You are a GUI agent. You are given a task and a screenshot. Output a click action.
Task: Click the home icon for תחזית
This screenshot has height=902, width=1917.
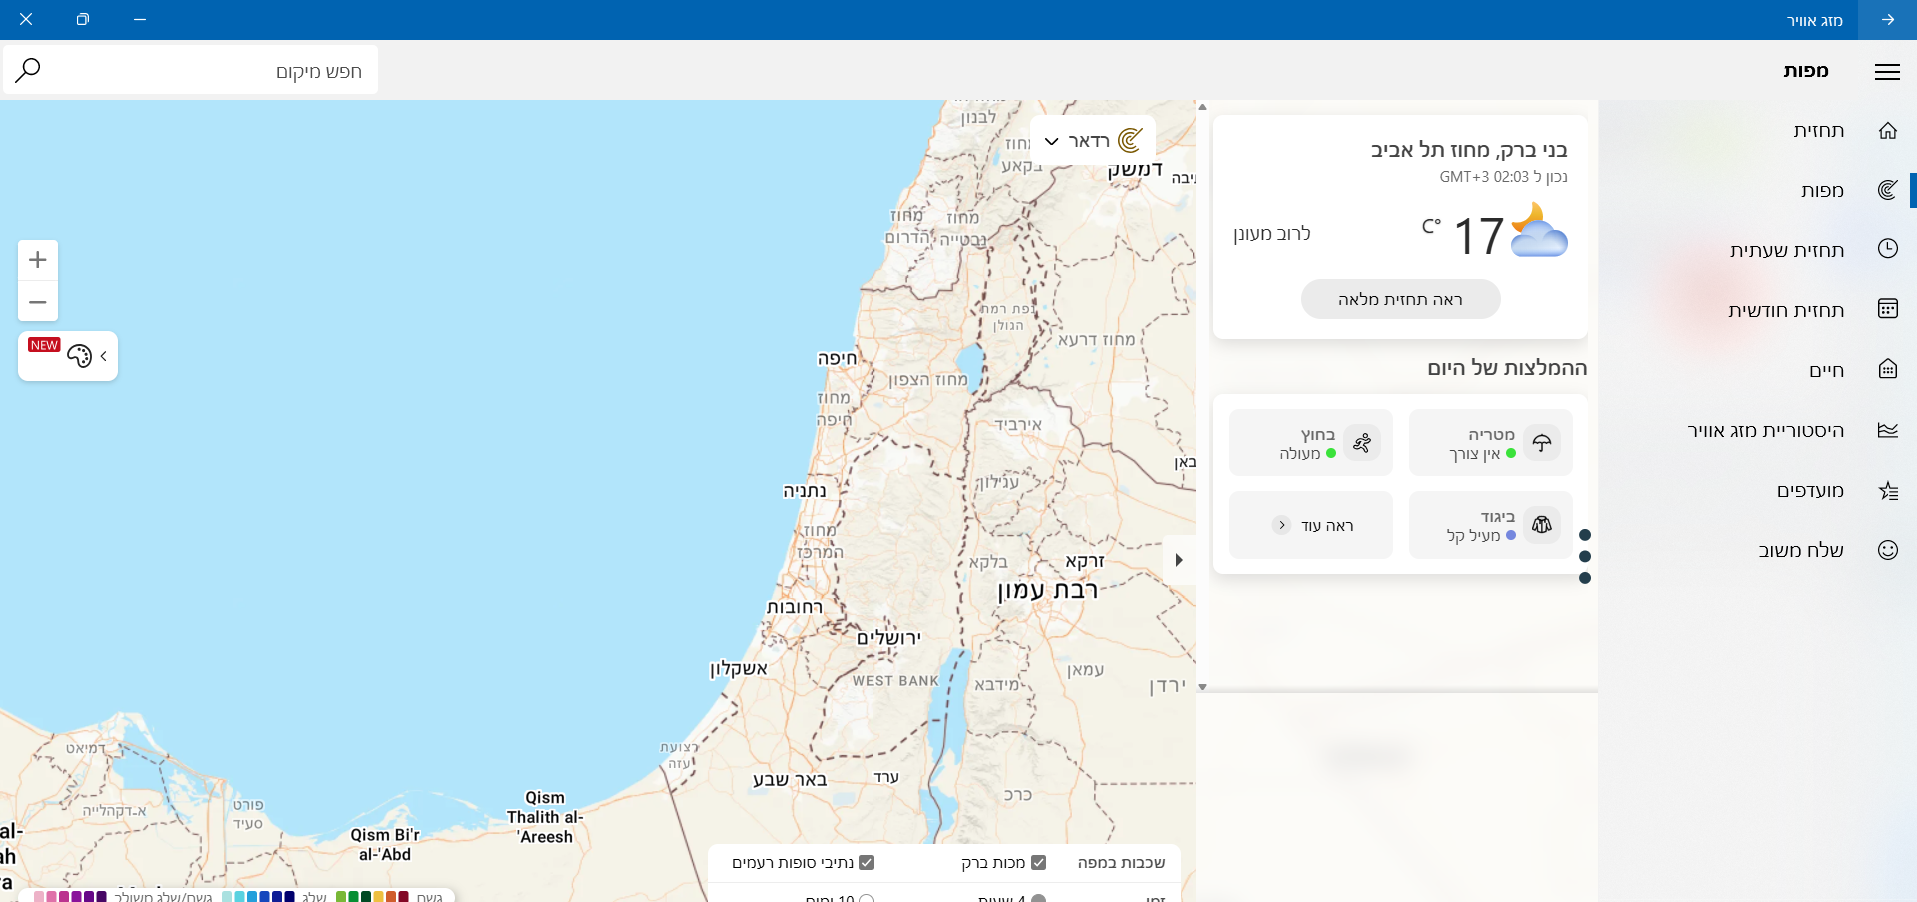click(1887, 131)
